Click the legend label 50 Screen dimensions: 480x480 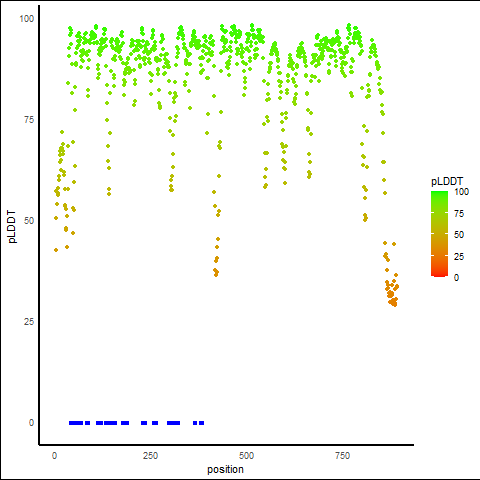click(459, 235)
